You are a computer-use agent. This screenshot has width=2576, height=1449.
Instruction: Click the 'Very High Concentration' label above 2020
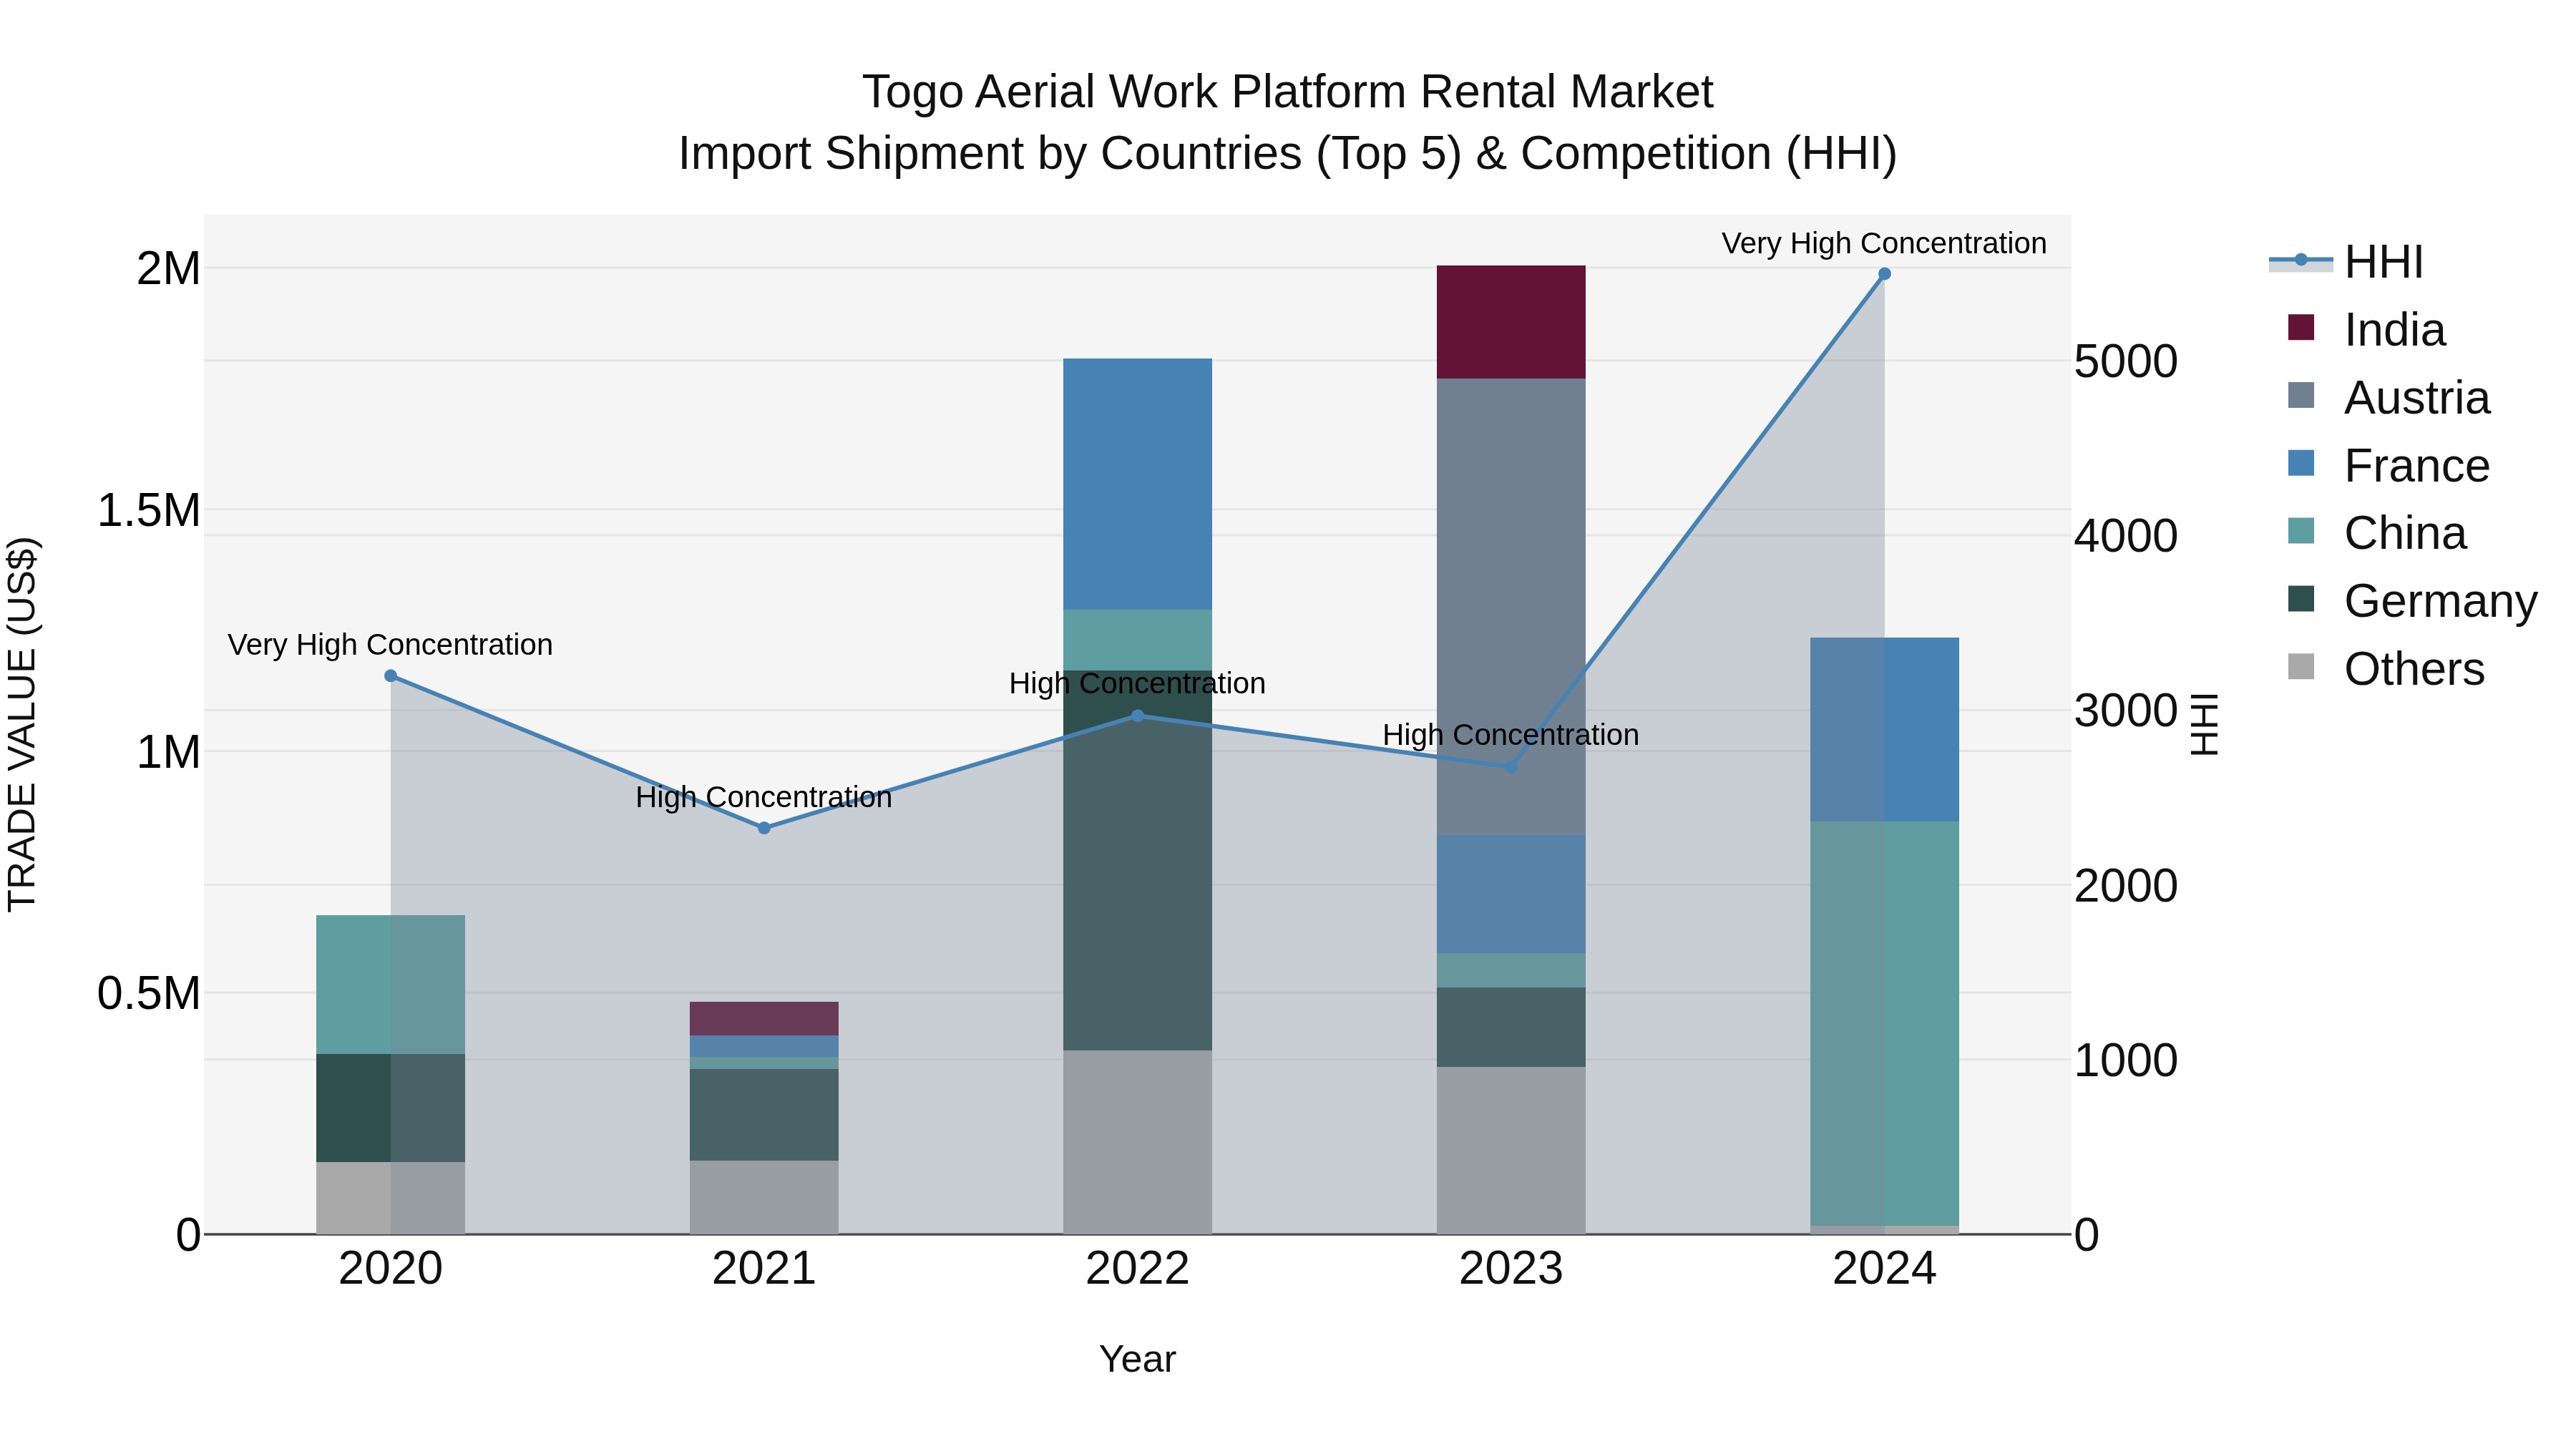[390, 645]
